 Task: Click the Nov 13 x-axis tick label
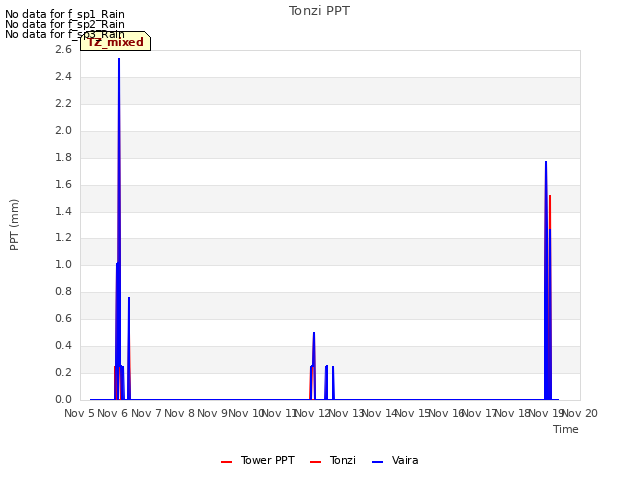(346, 413)
